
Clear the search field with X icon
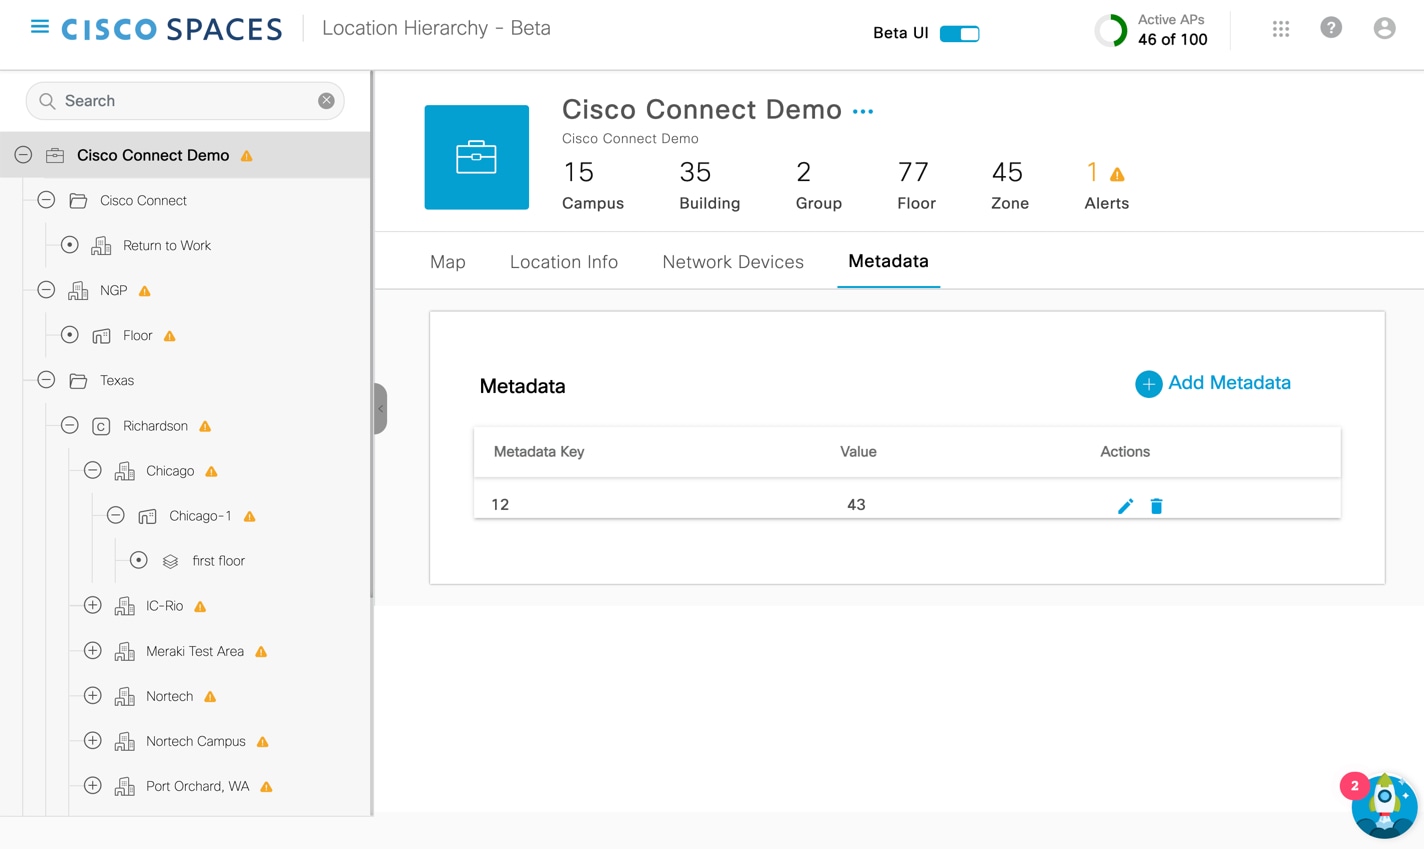coord(326,101)
